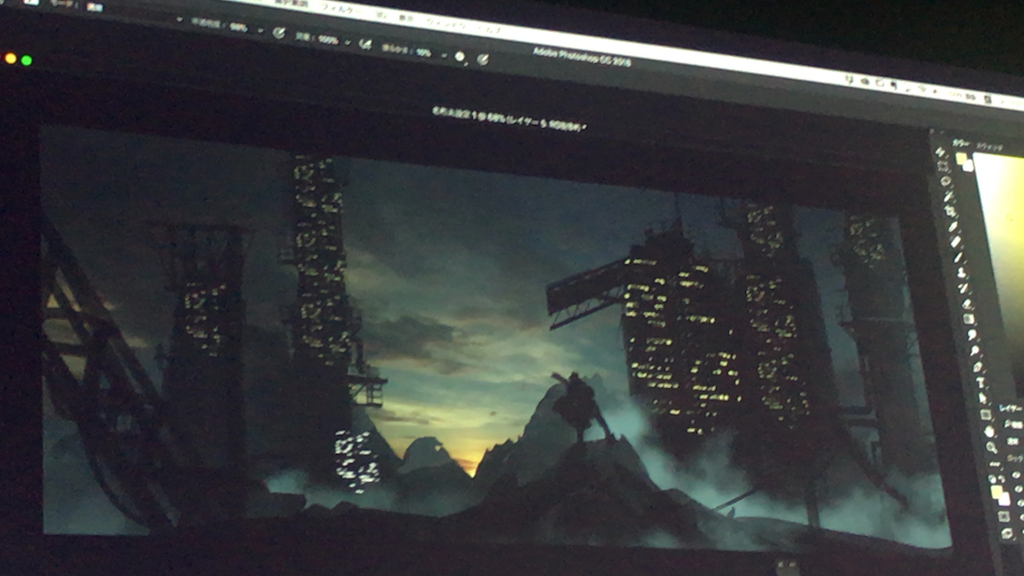Select the Brush tool
Image resolution: width=1024 pixels, height=576 pixels.
click(x=959, y=257)
